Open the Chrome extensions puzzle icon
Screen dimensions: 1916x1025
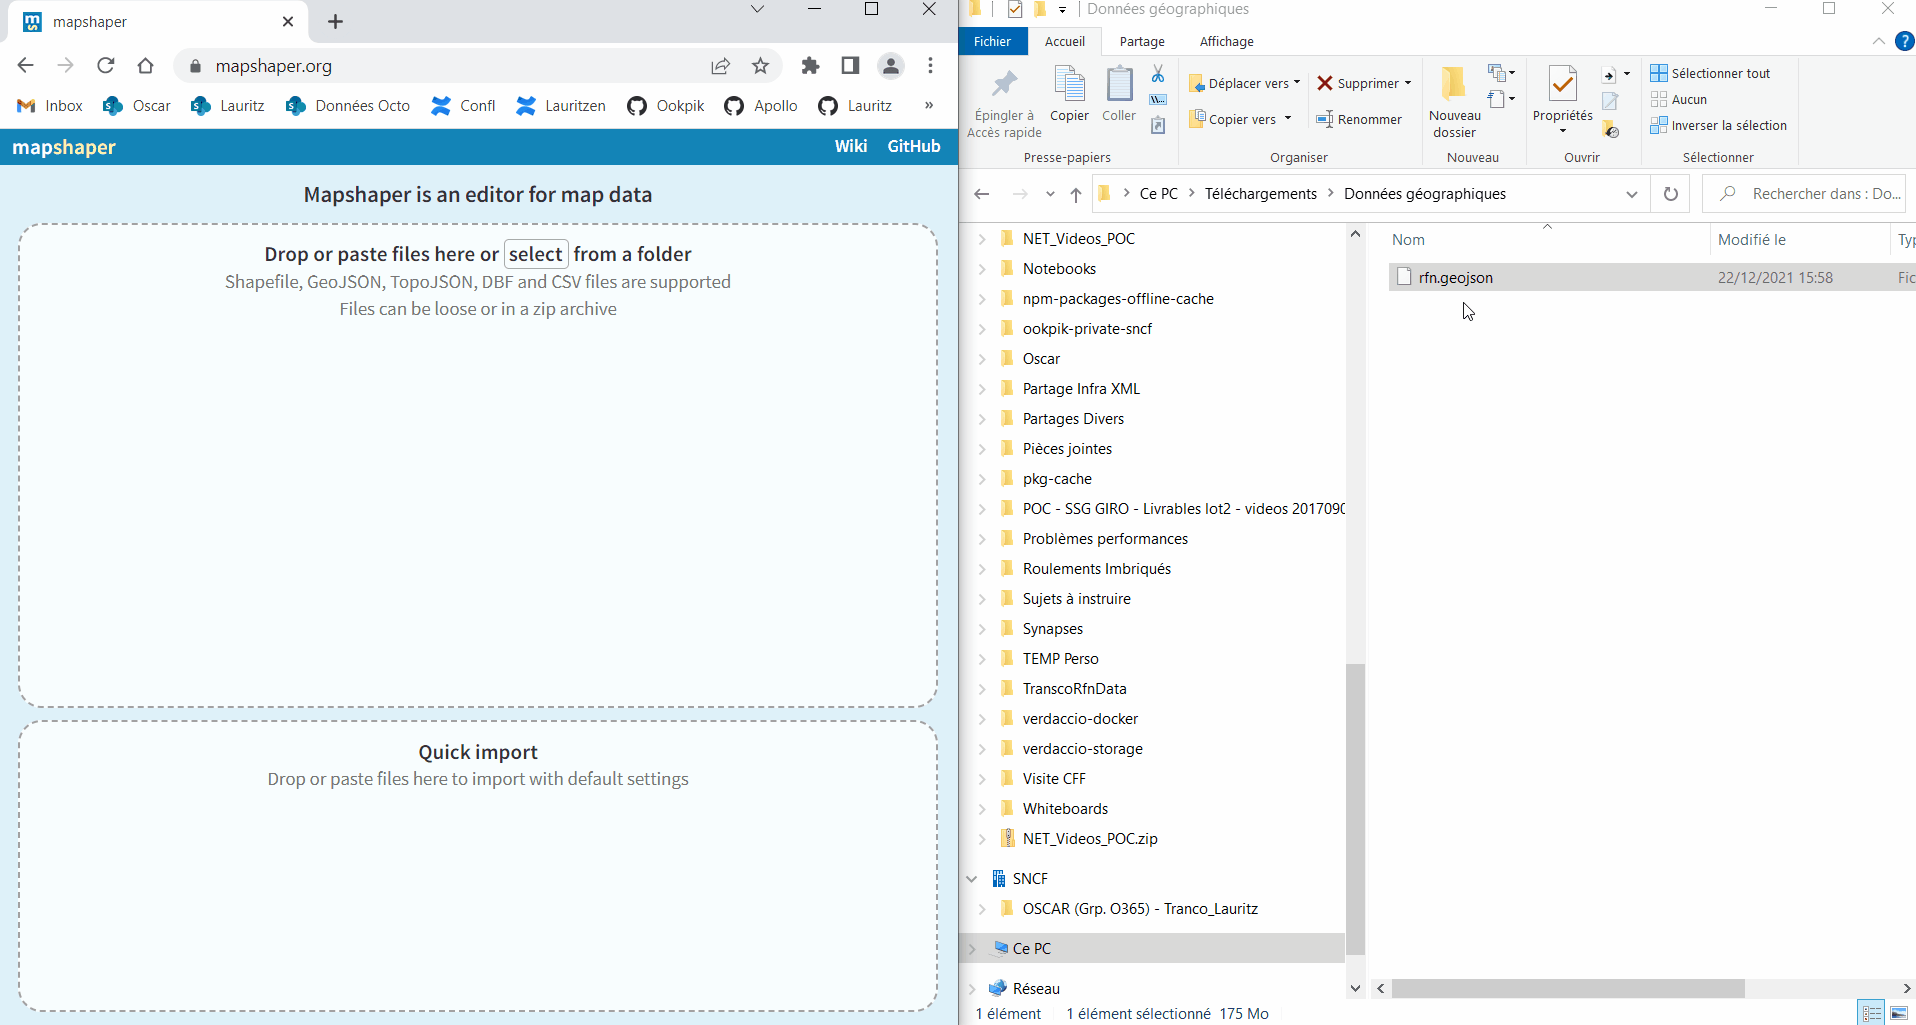tap(810, 66)
